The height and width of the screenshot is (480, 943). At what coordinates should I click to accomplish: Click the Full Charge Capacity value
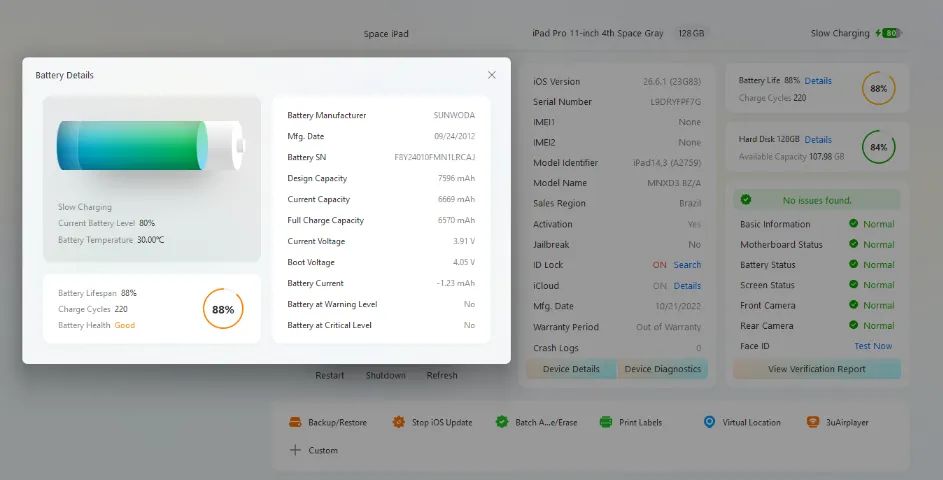click(x=456, y=220)
